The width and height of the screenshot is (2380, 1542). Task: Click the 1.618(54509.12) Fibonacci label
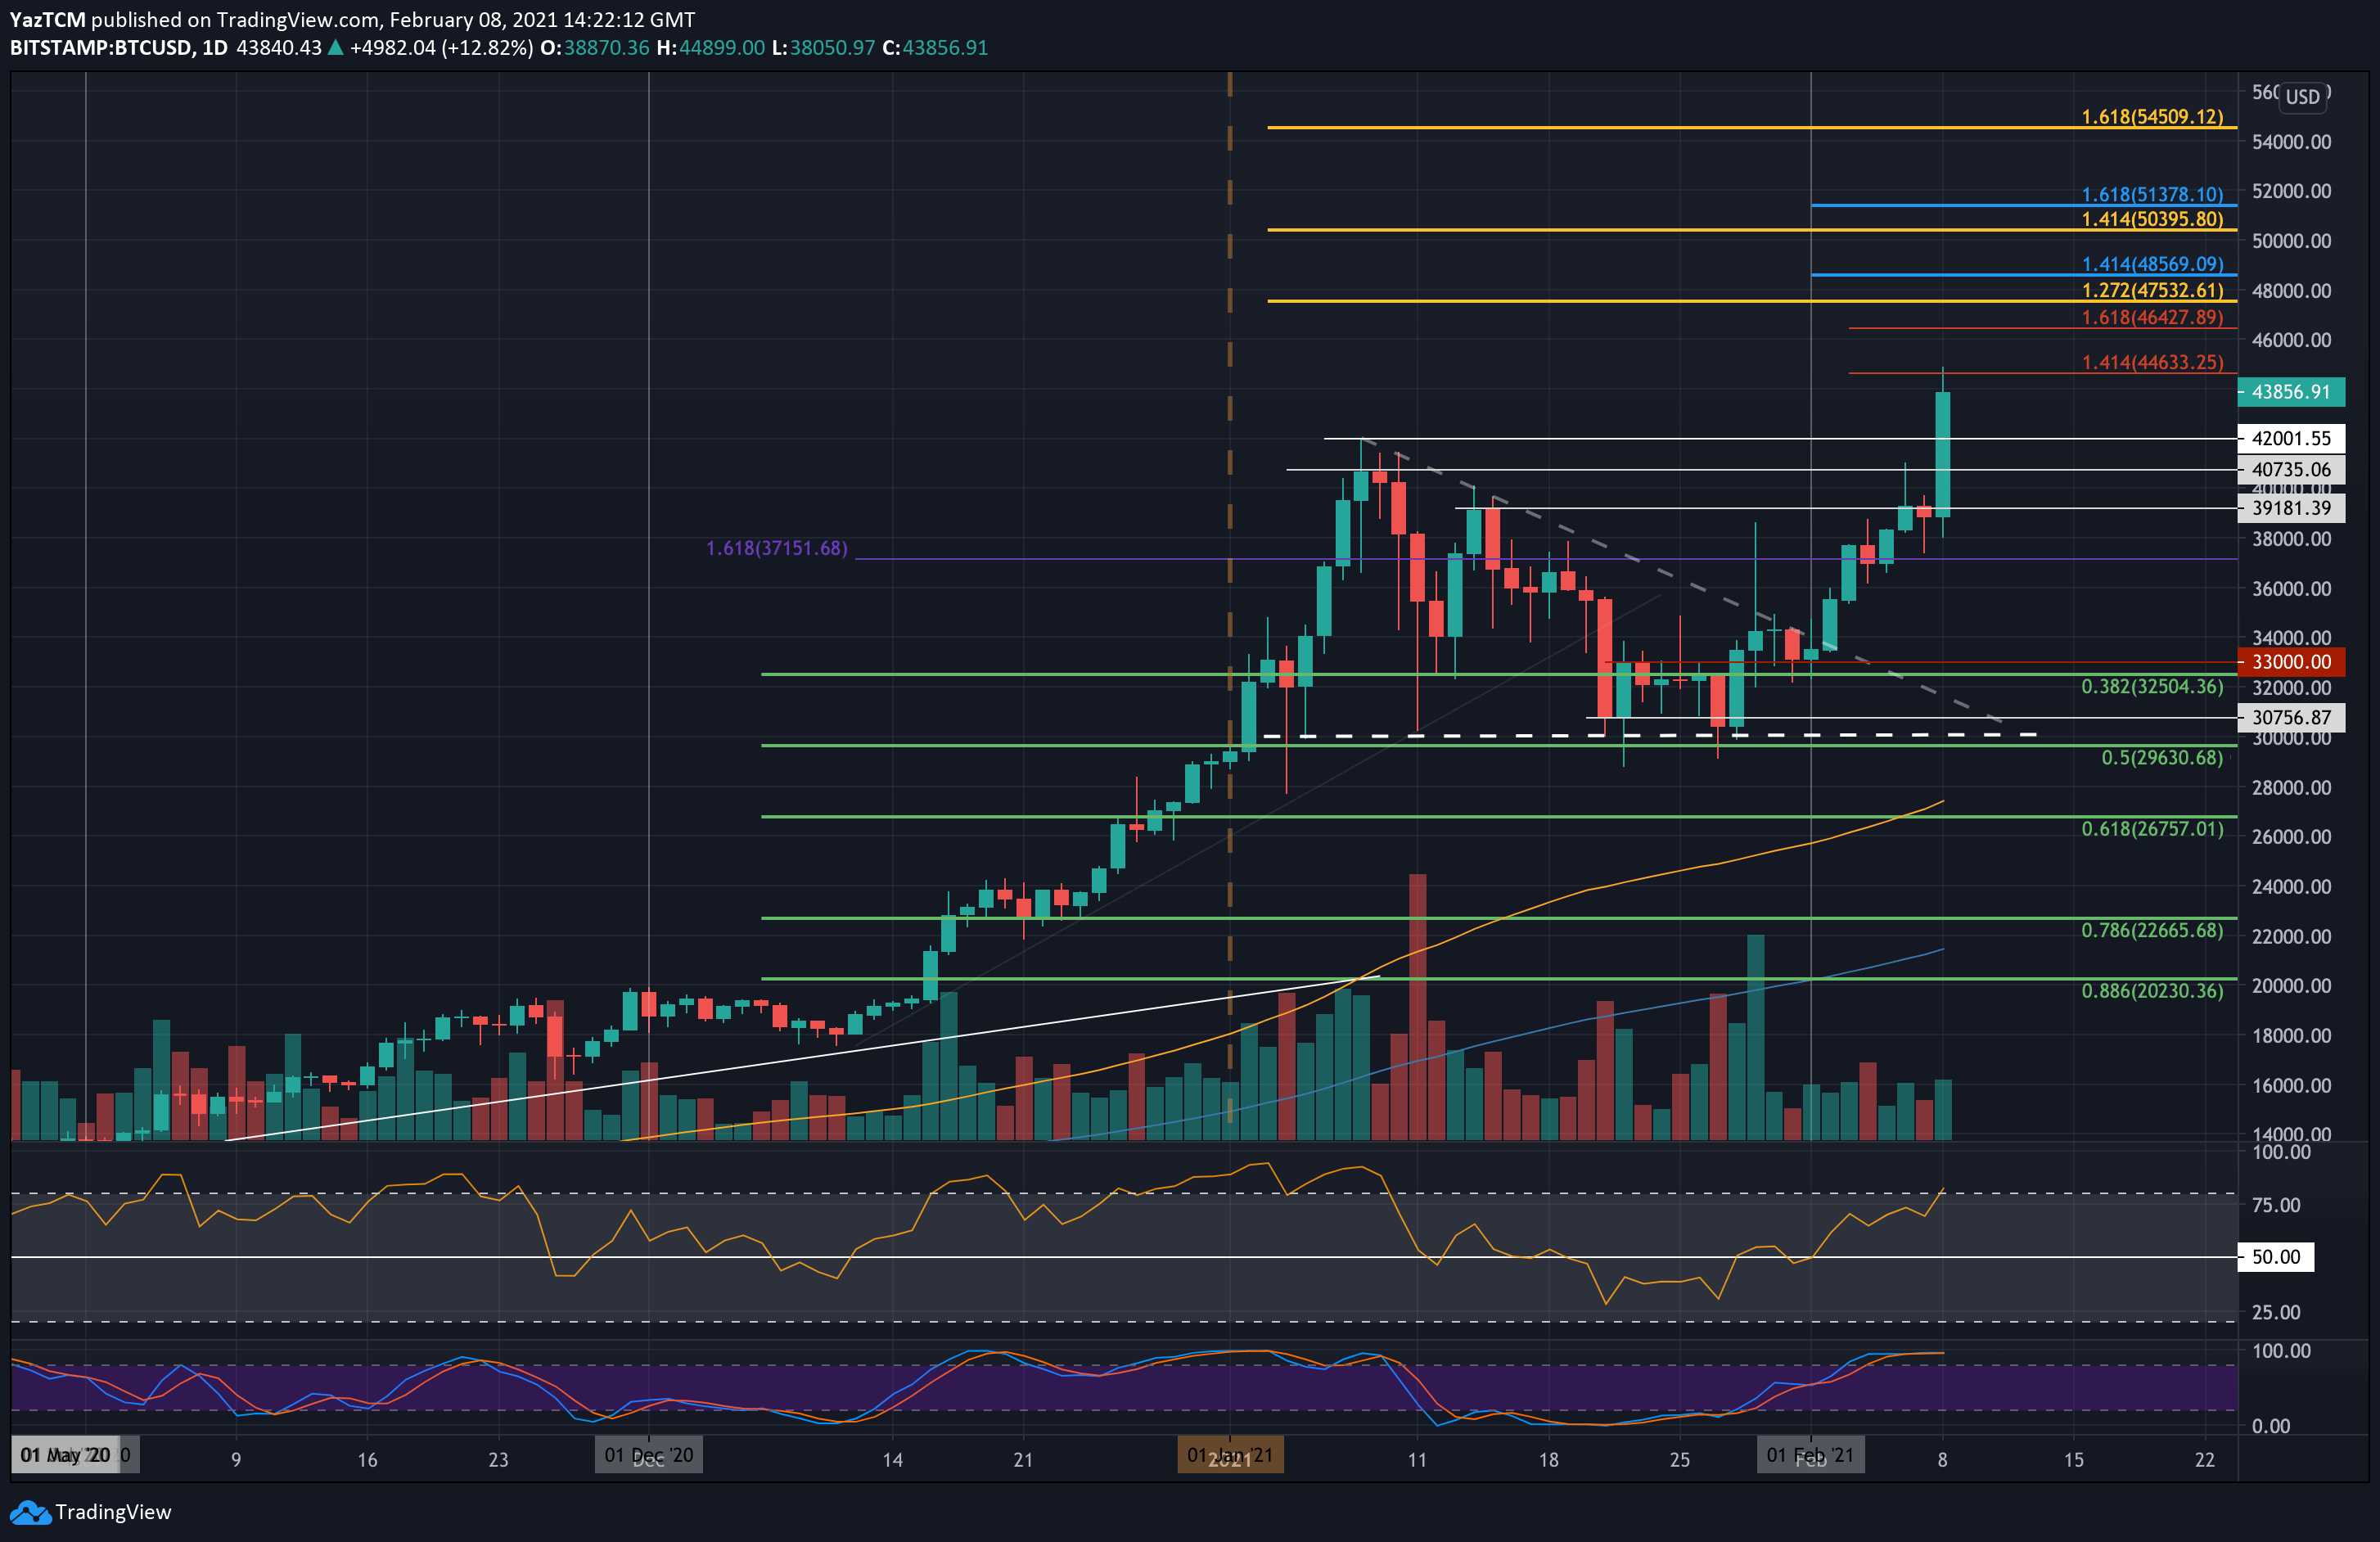[2152, 117]
